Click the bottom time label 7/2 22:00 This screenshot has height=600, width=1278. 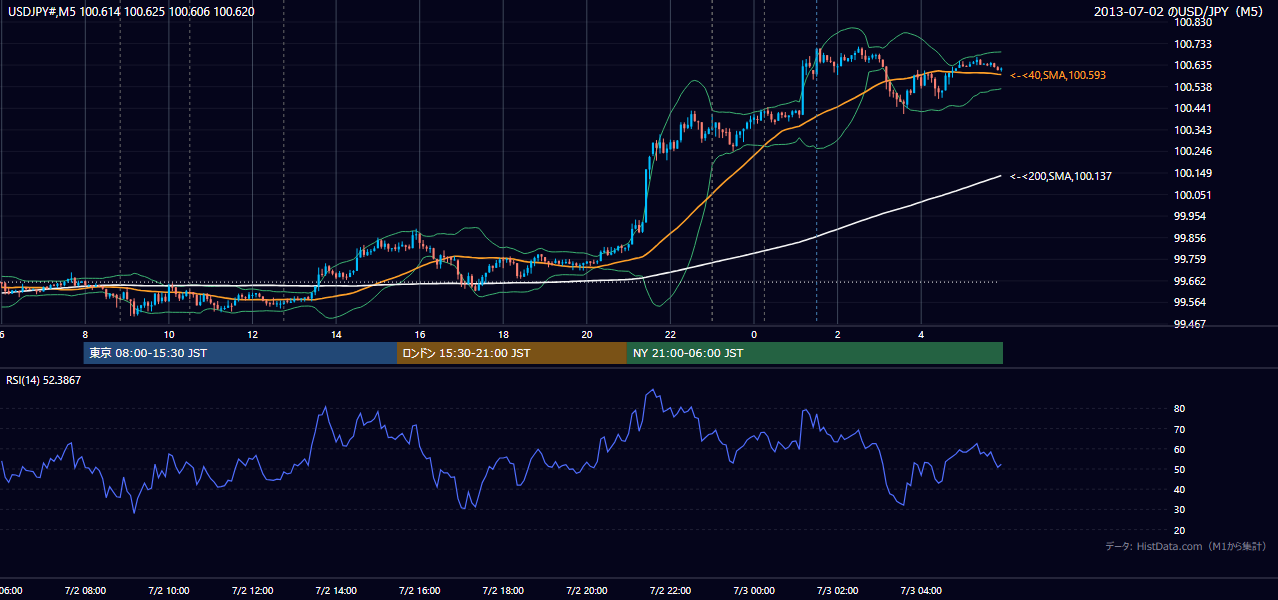(x=670, y=590)
